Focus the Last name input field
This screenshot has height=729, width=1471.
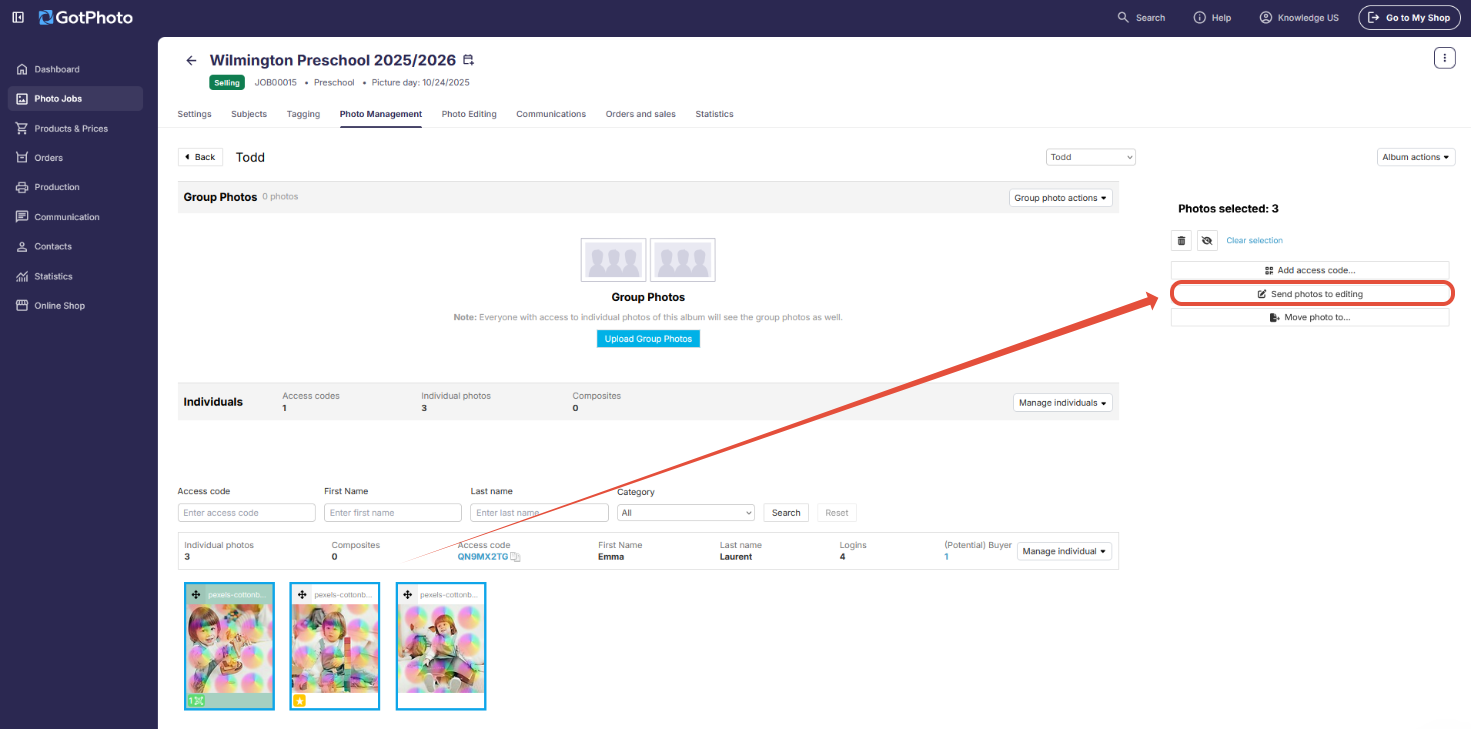540,513
